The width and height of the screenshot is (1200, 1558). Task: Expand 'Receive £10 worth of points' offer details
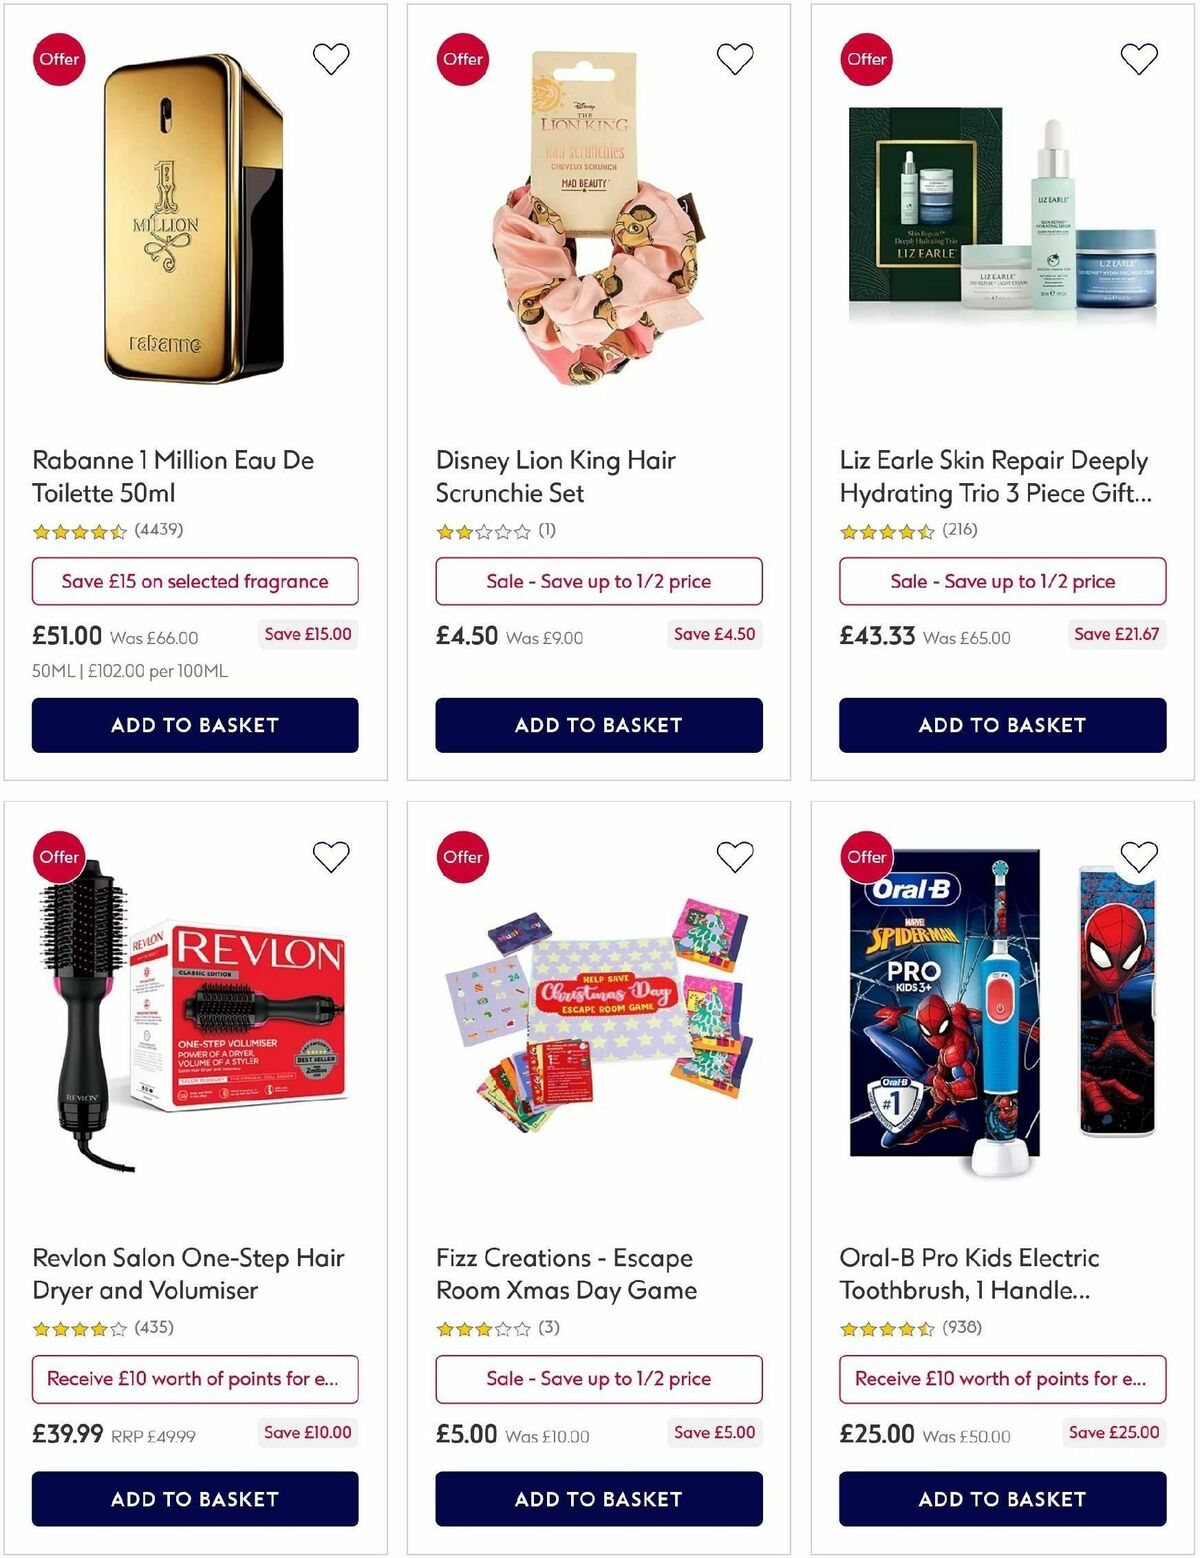click(x=196, y=1379)
